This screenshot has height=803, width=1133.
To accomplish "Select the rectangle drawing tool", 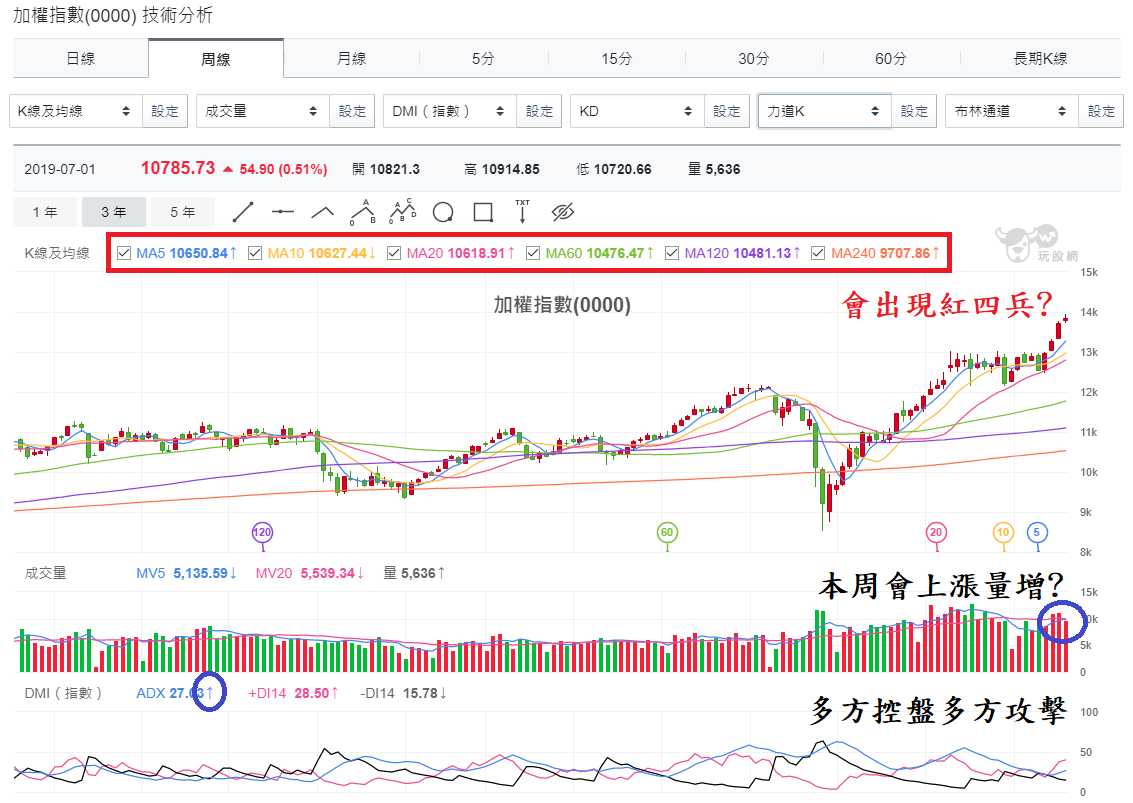I will pyautogui.click(x=483, y=212).
